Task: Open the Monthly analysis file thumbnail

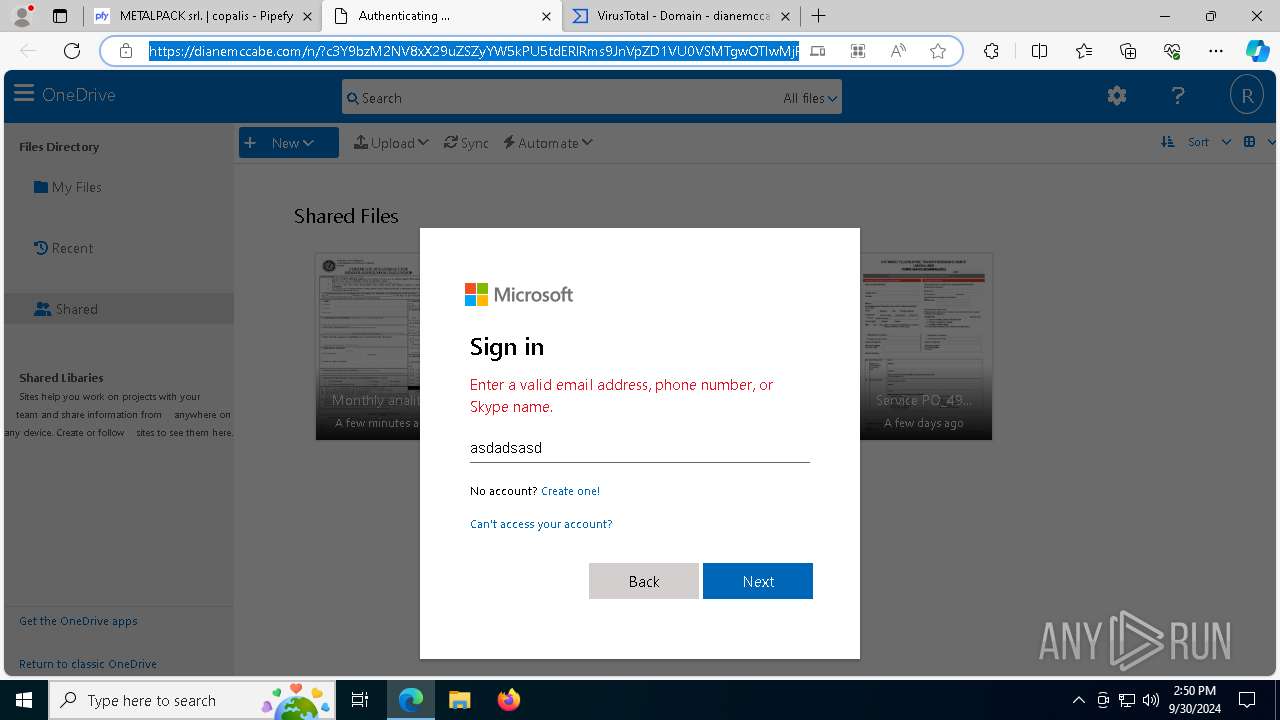Action: pos(368,346)
